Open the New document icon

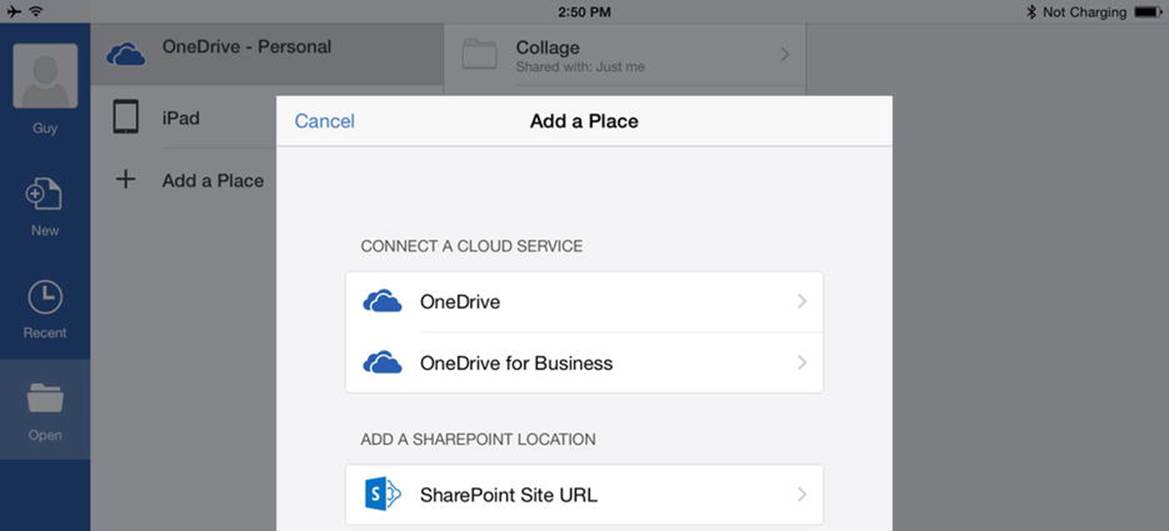tap(44, 195)
